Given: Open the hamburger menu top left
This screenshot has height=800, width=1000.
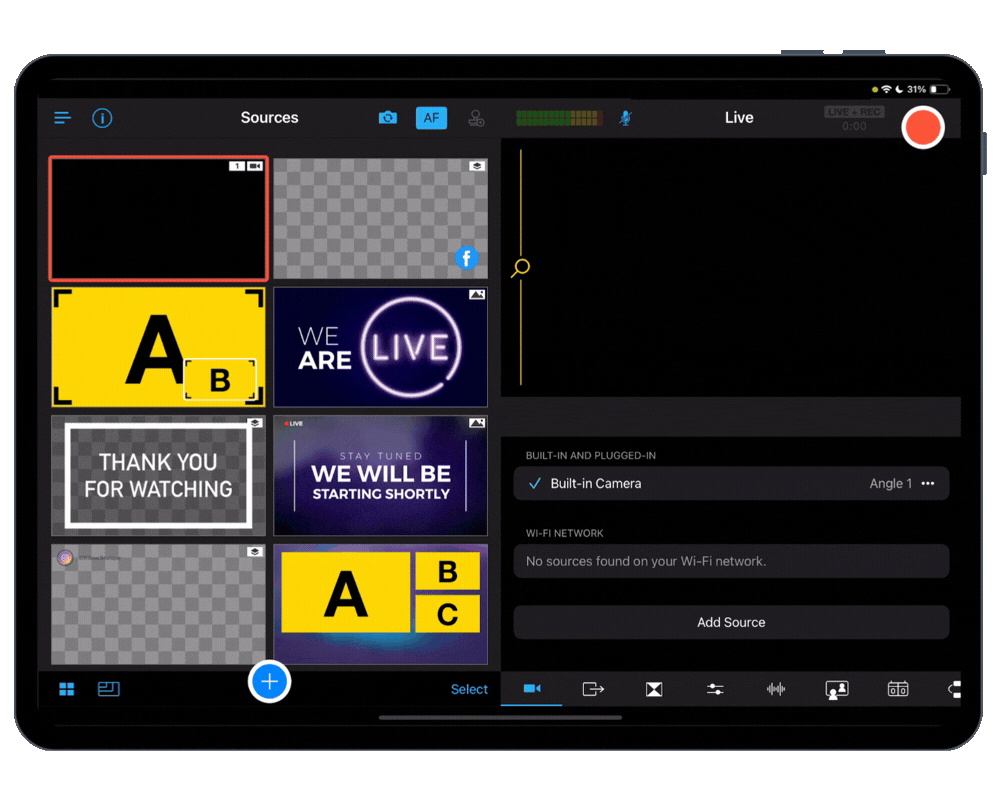Looking at the screenshot, I should [62, 117].
